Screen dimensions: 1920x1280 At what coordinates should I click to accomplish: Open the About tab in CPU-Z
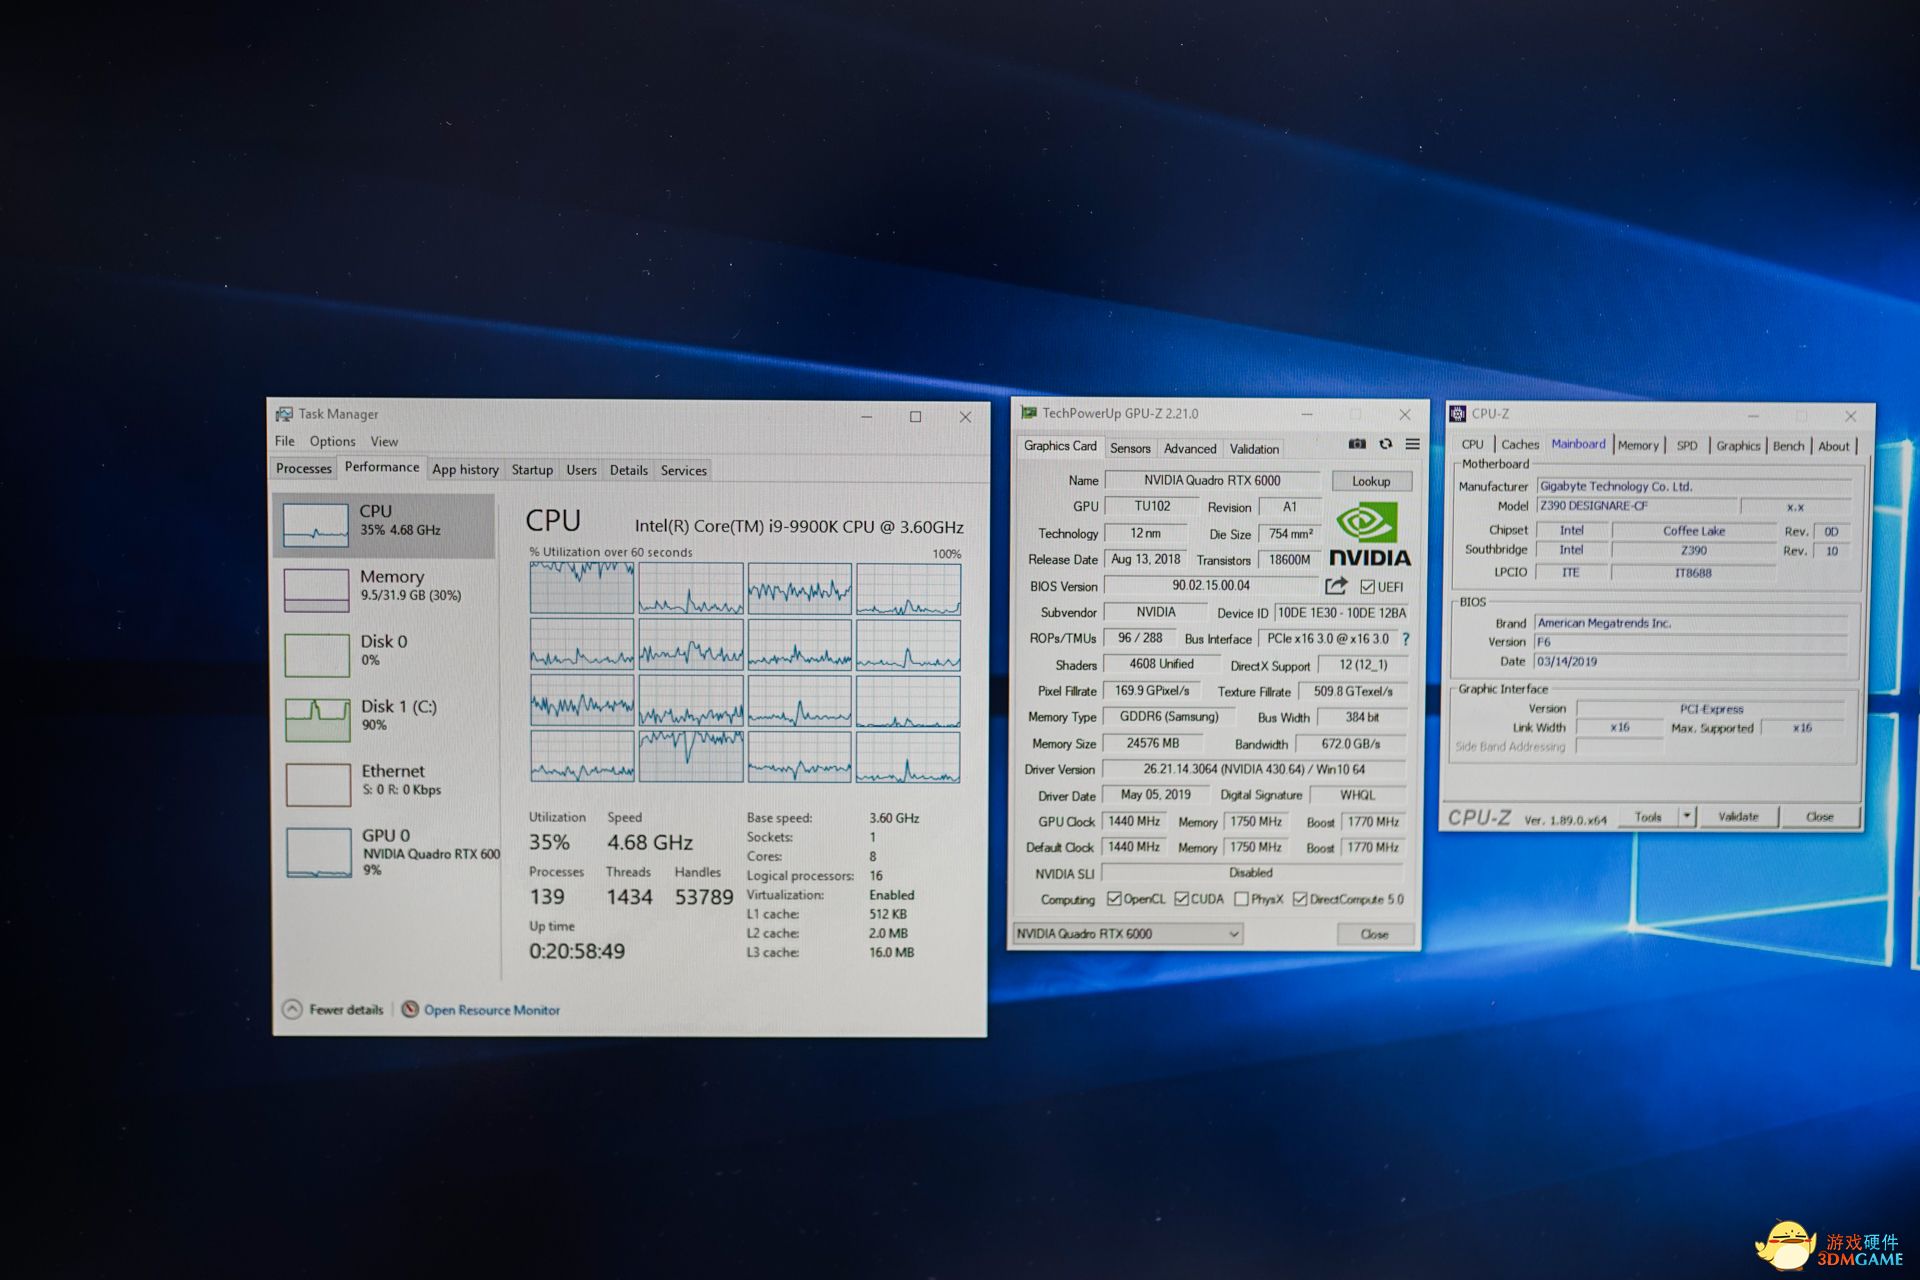point(1834,446)
